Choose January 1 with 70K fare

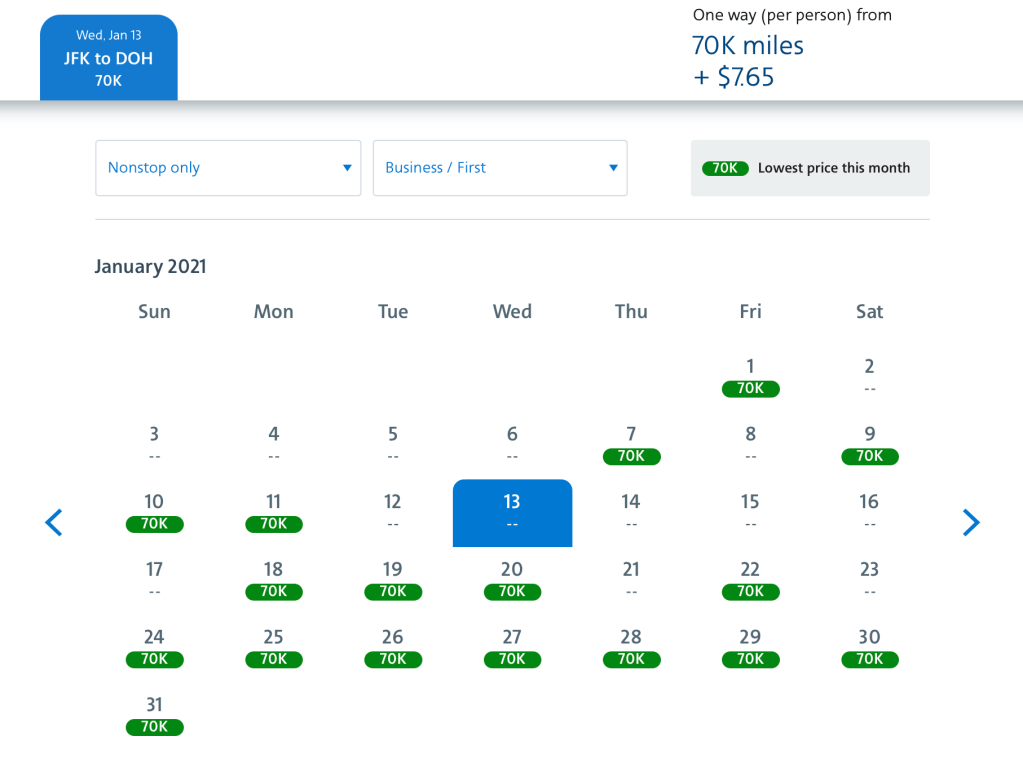(x=750, y=377)
